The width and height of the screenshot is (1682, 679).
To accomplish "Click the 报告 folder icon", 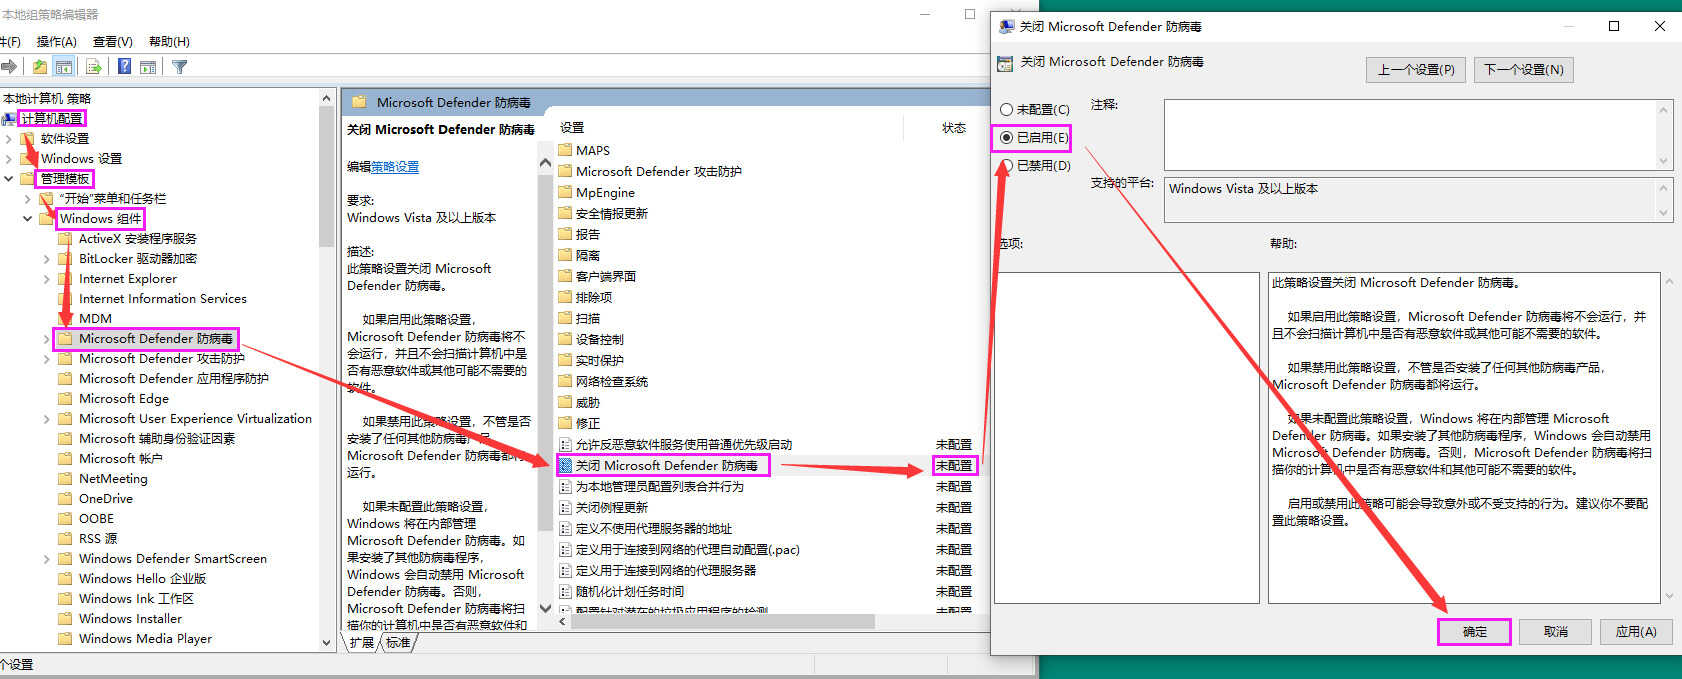I will coord(566,234).
